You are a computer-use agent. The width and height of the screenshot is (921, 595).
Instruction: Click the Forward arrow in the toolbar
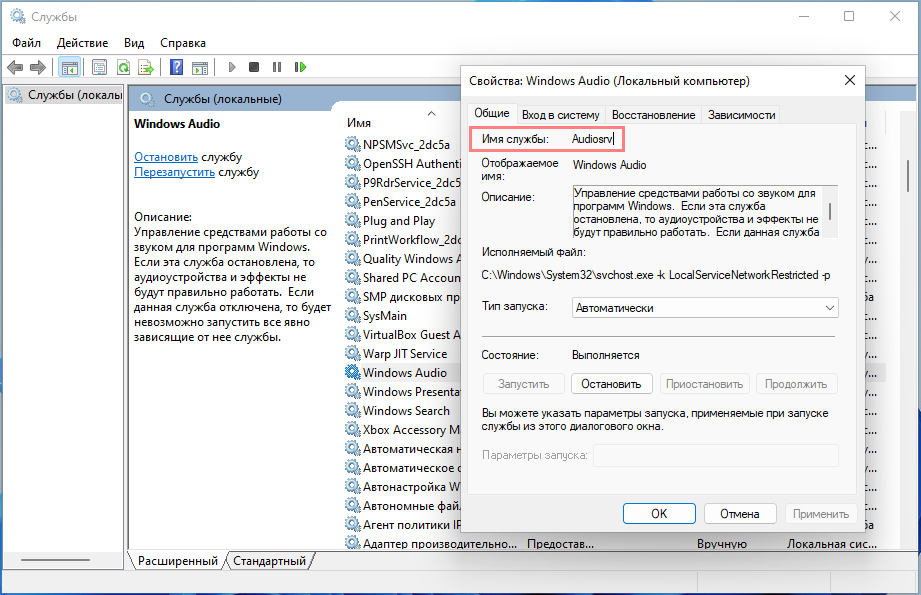tap(38, 68)
